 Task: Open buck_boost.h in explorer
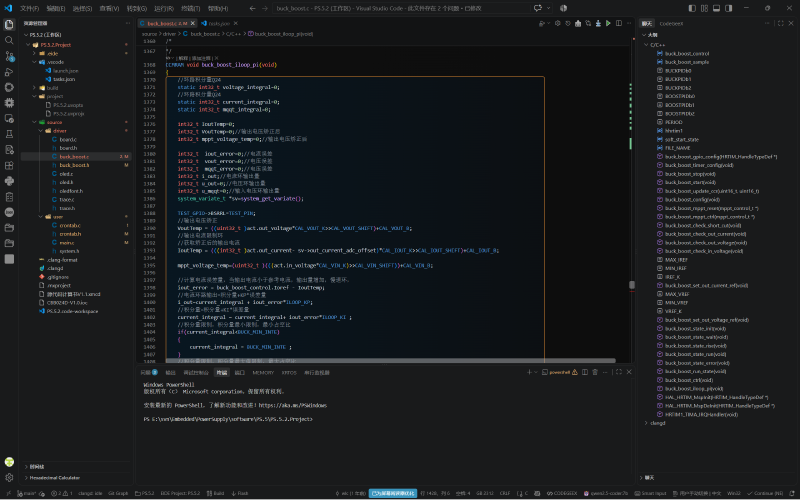(74, 165)
